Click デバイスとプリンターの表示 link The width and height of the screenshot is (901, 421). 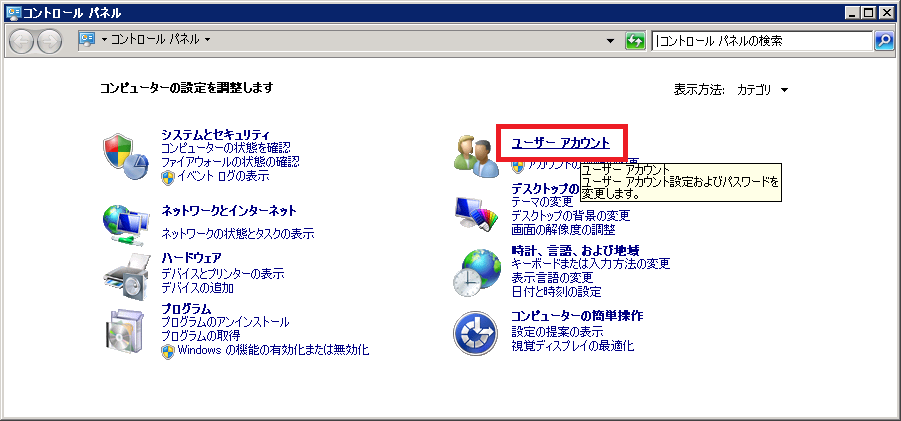click(x=222, y=274)
